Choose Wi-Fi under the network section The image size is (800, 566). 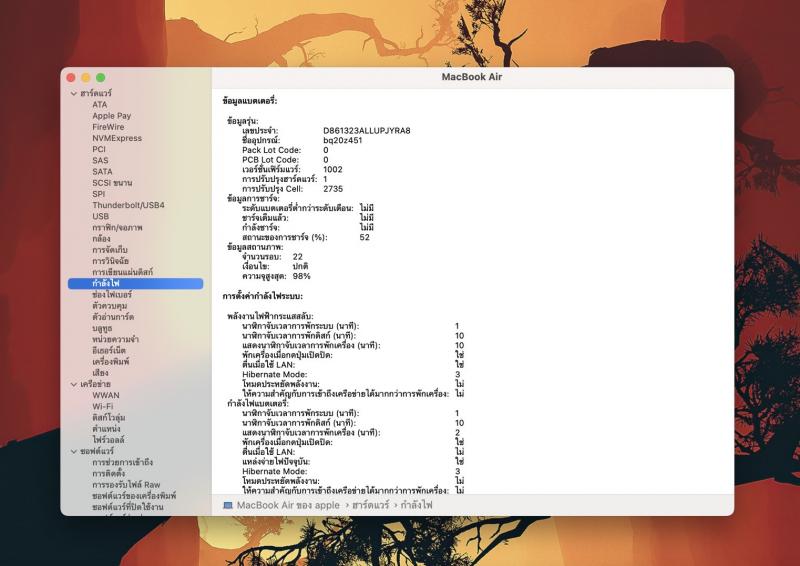click(103, 406)
